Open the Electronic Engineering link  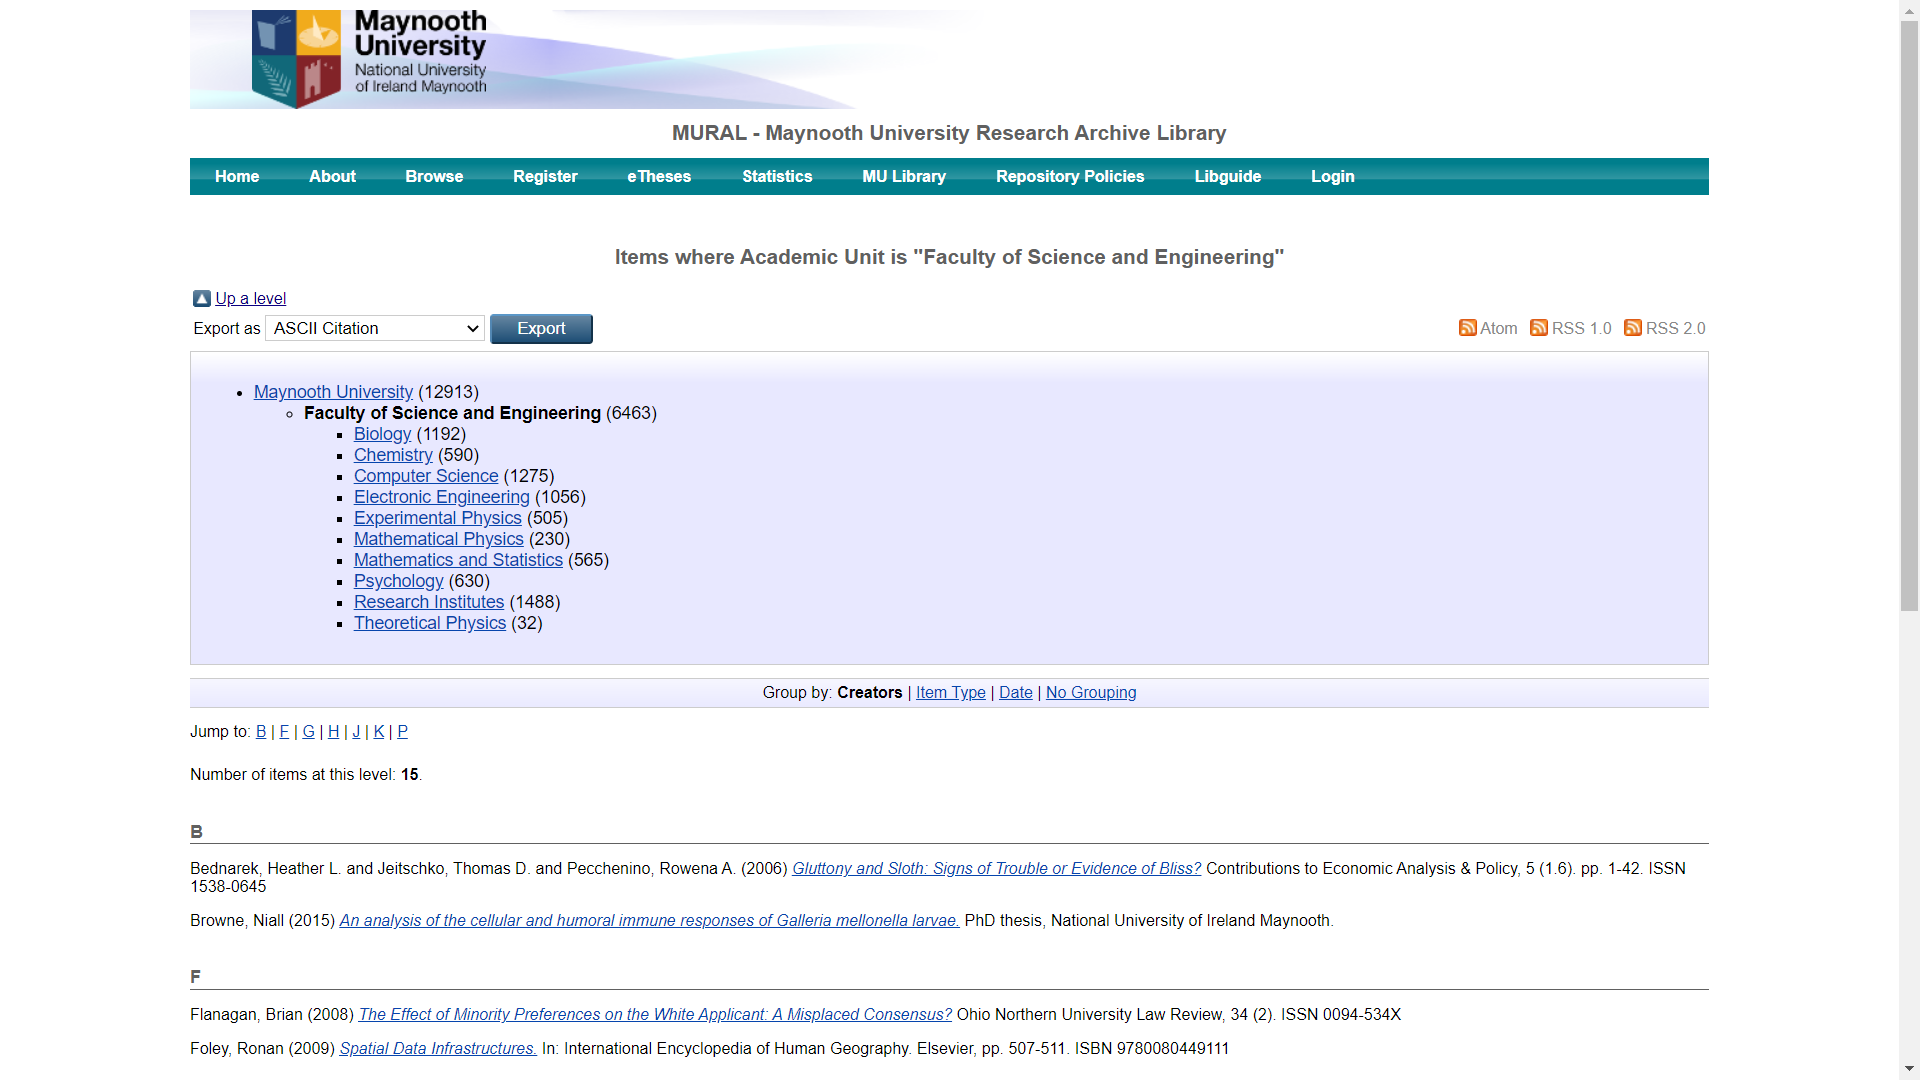[x=442, y=497]
